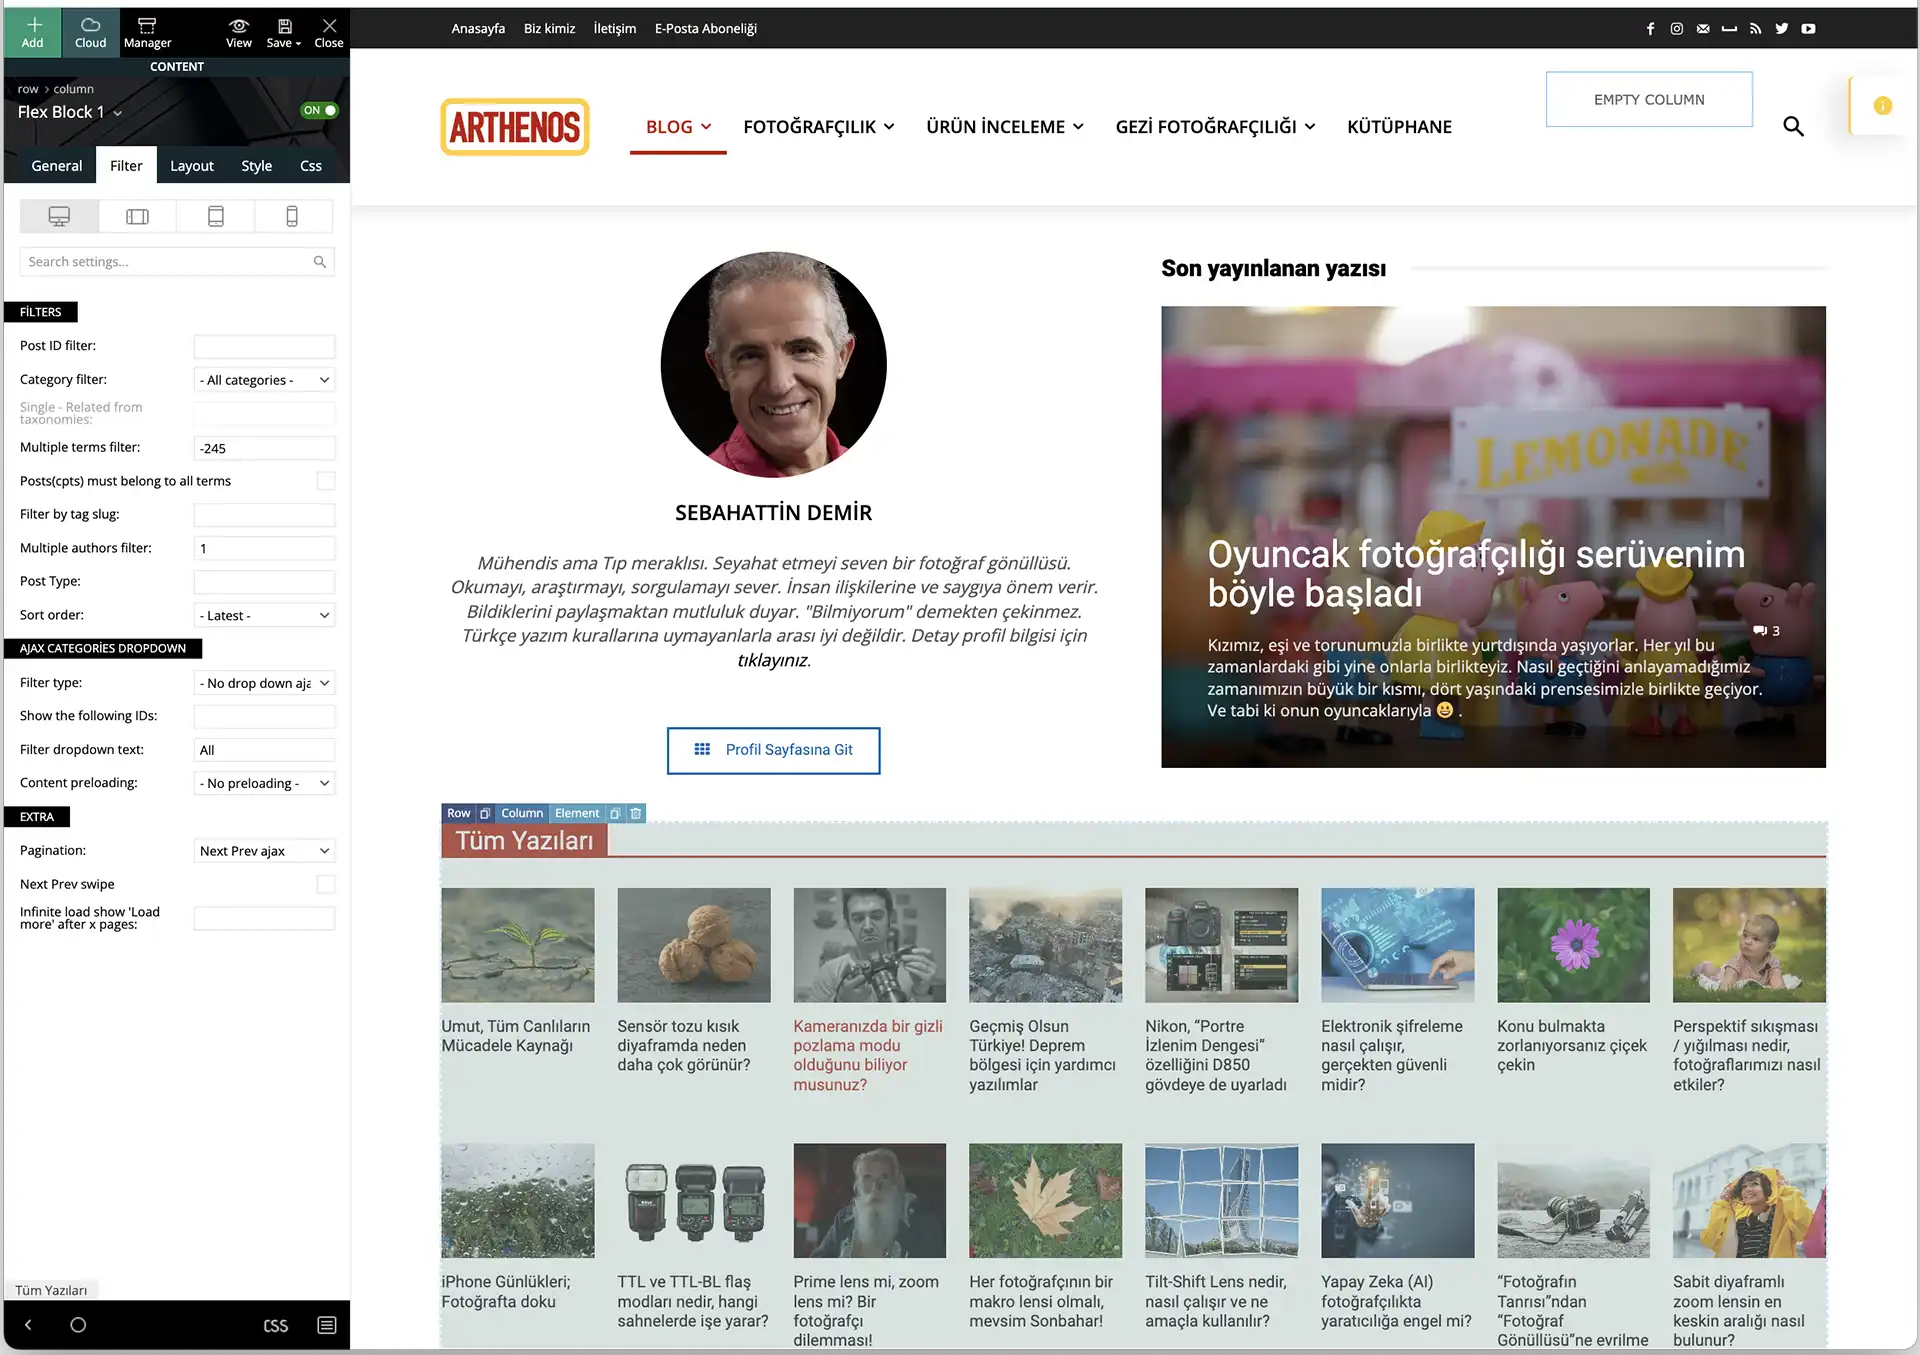
Task: Open the İletişim page
Action: pos(615,29)
